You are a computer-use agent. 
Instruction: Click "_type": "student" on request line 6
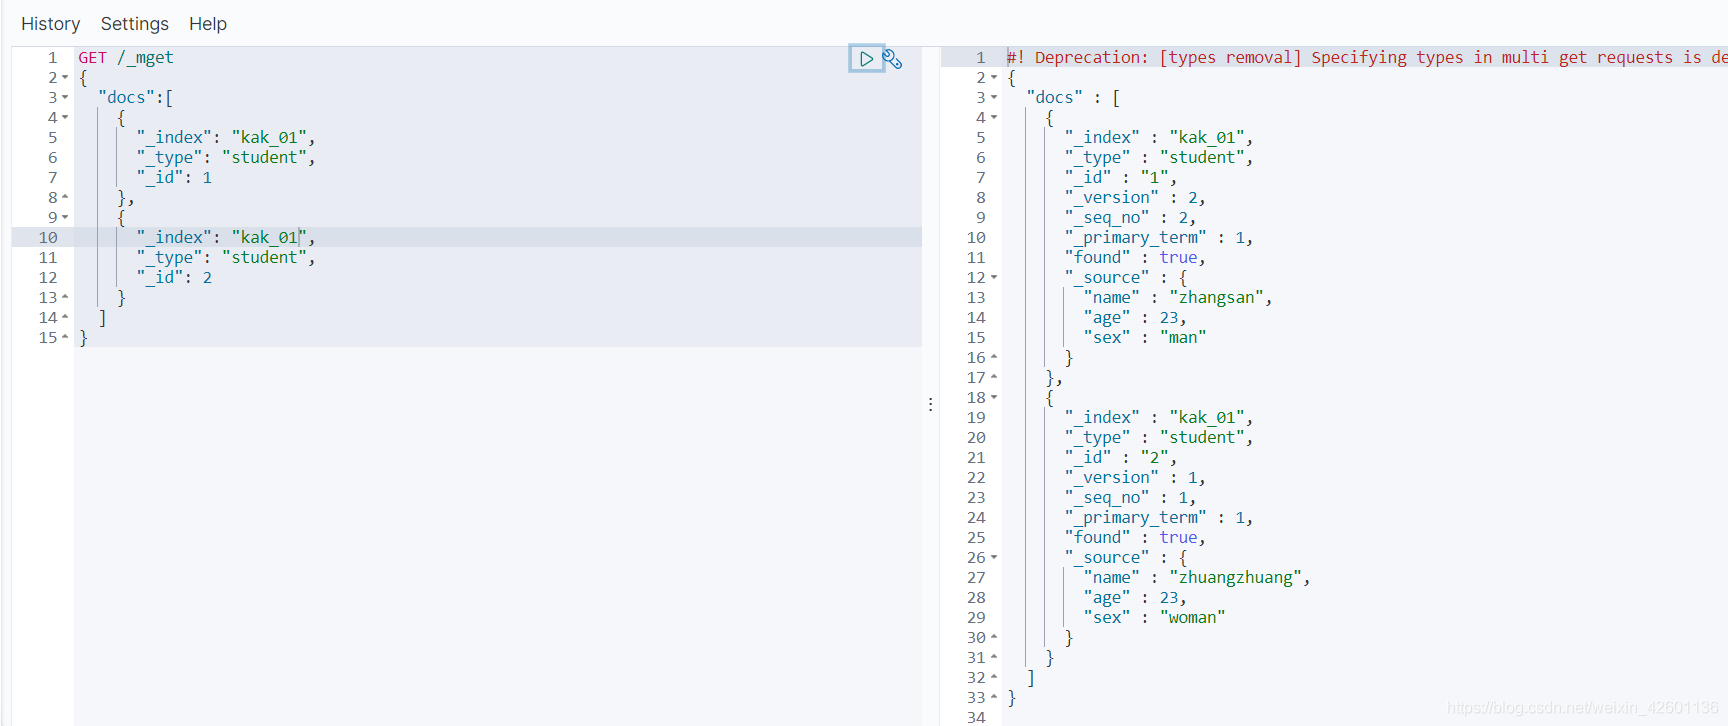pos(226,158)
